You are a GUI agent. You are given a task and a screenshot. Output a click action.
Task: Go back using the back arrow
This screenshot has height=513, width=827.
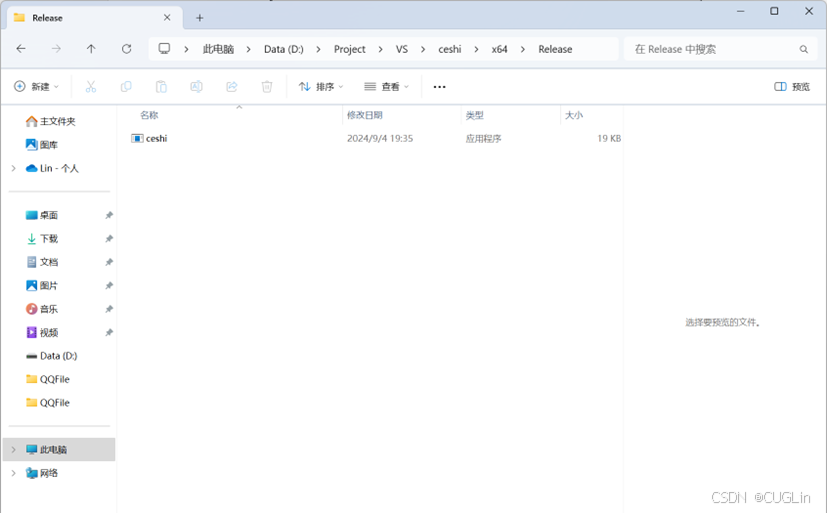[x=21, y=49]
